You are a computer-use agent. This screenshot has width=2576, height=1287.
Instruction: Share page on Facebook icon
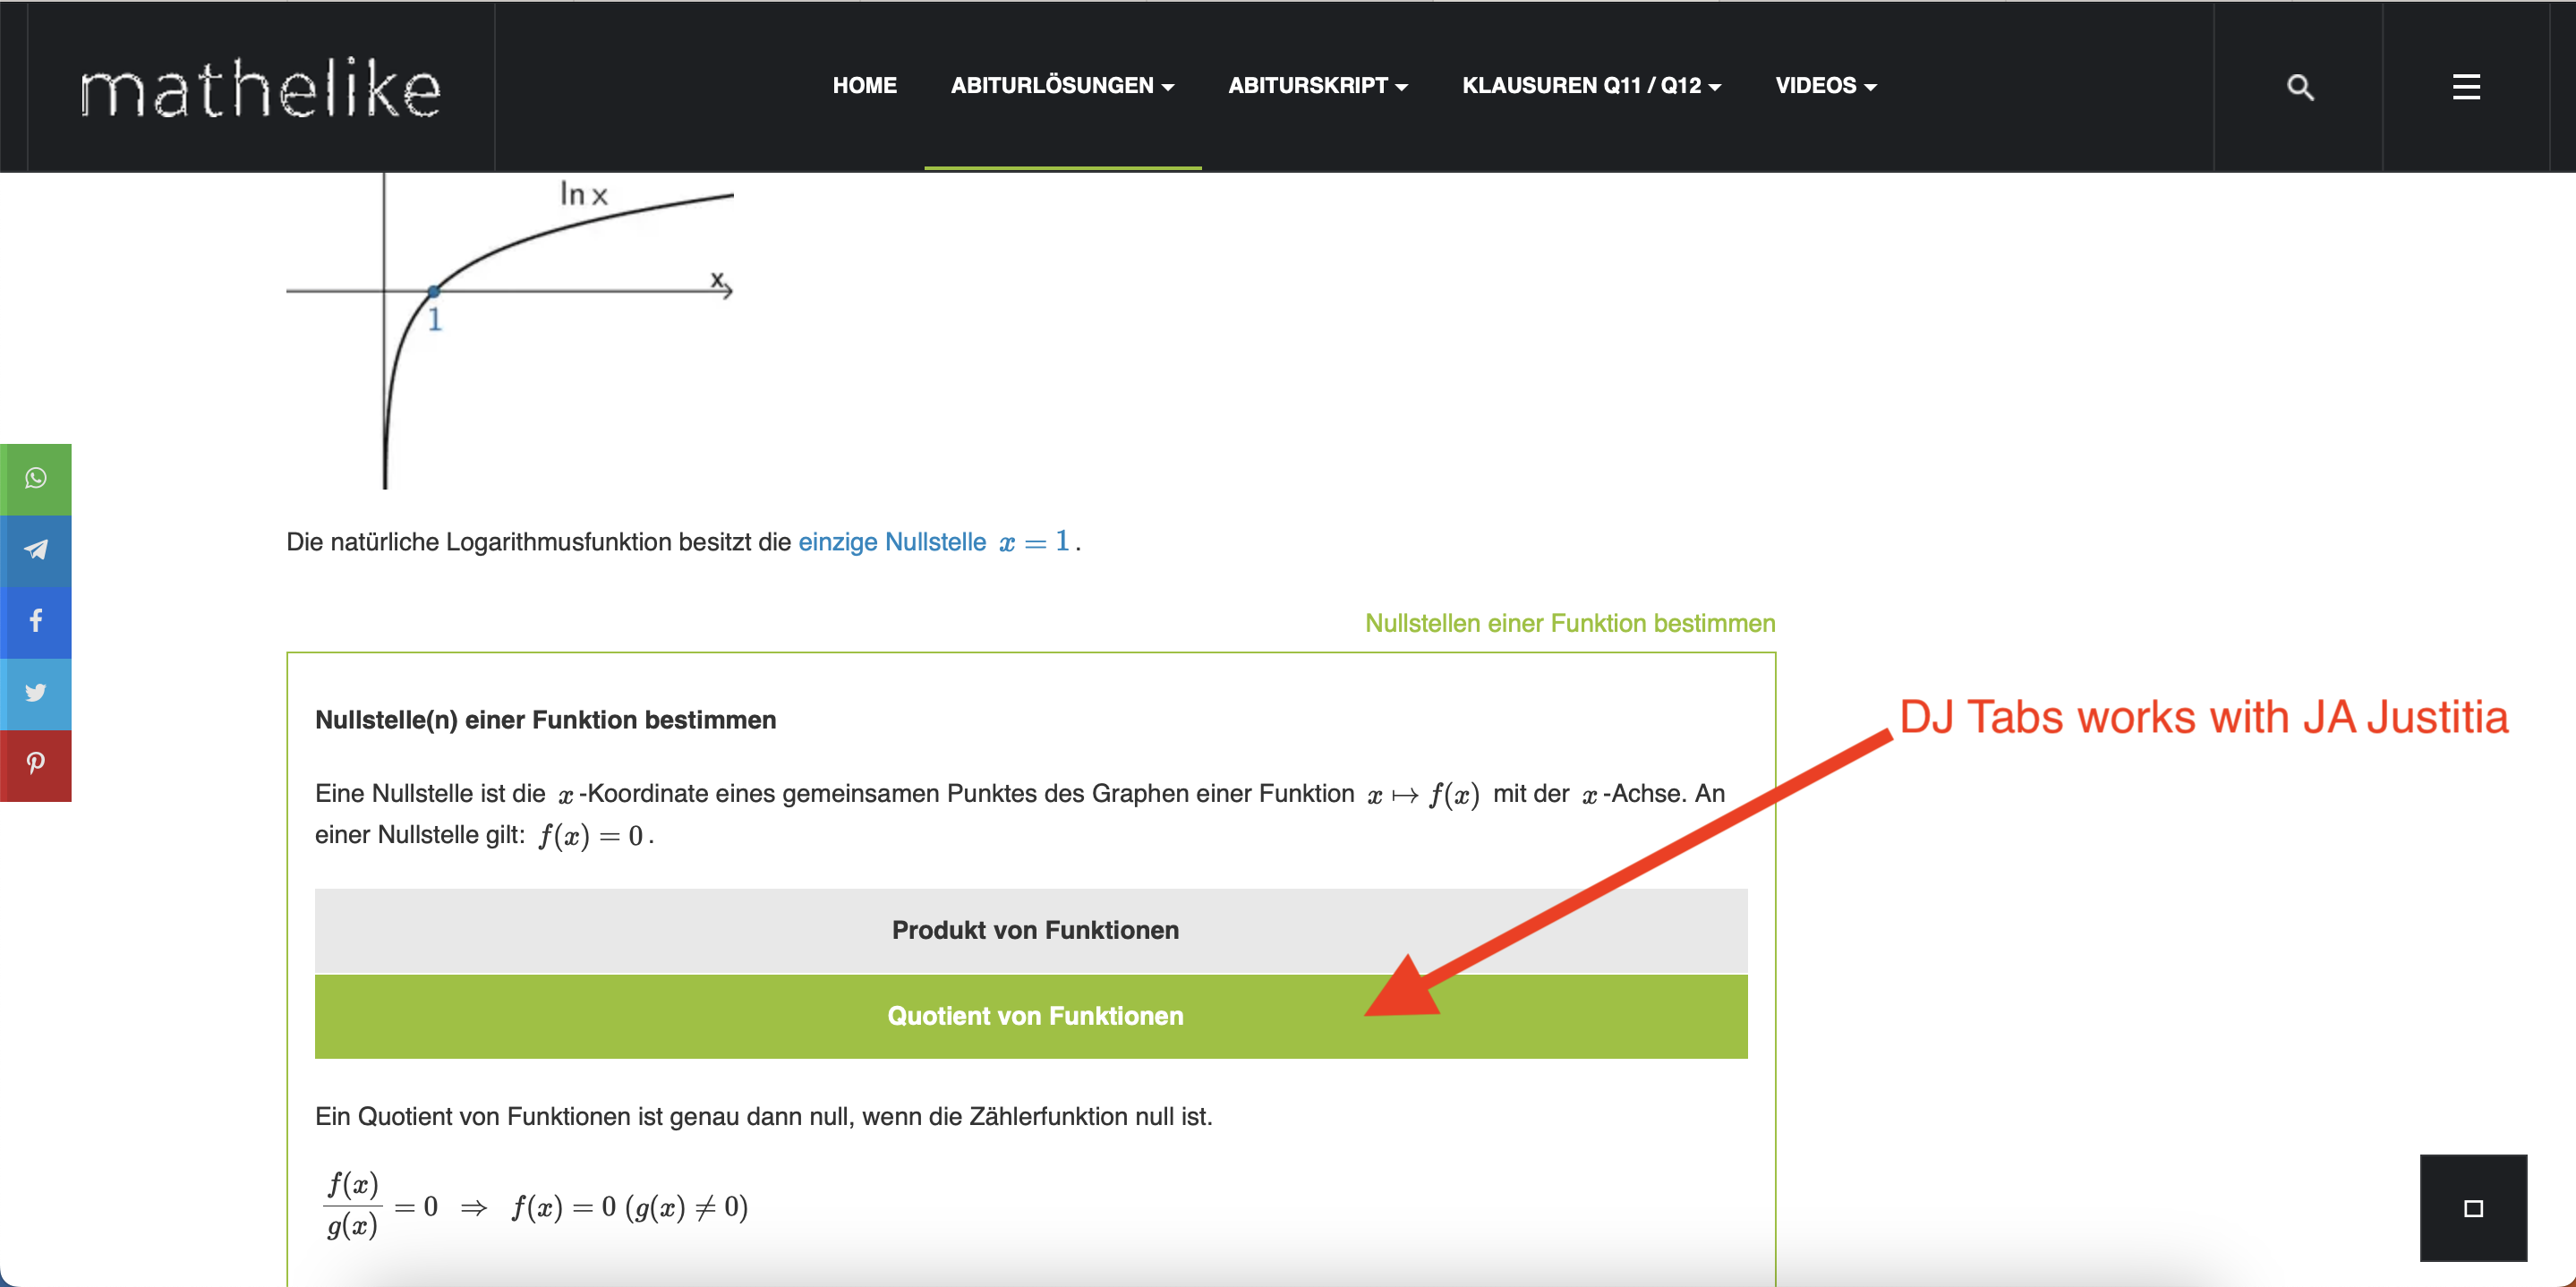tap(36, 621)
